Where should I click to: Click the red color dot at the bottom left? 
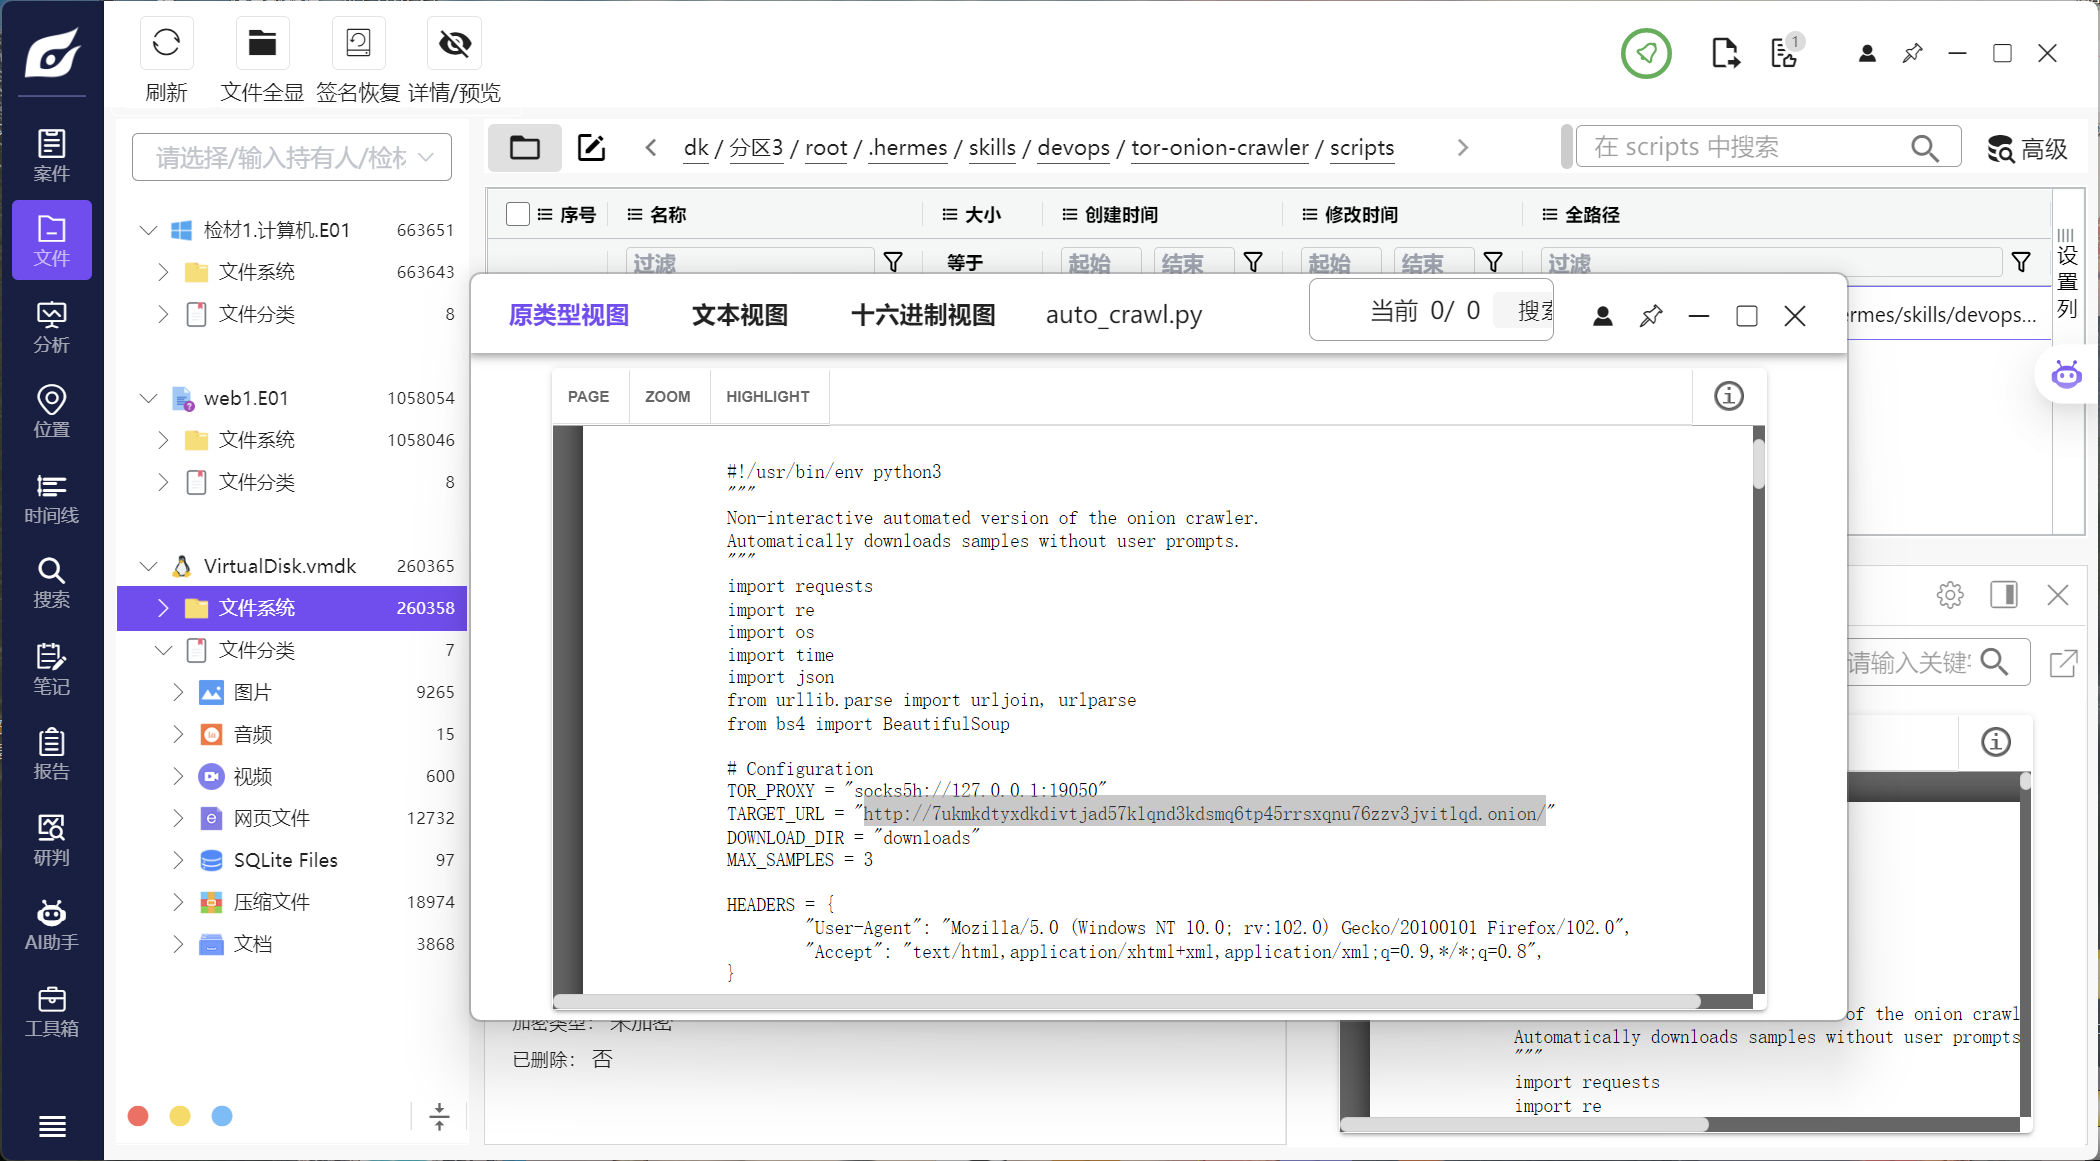tap(138, 1116)
